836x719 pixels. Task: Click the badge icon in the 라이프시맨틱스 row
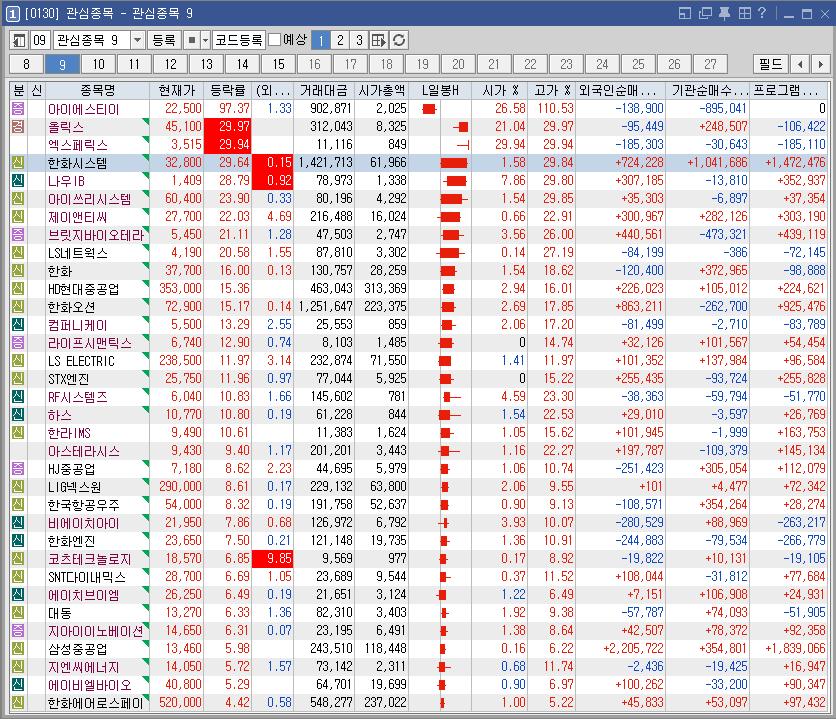[18, 343]
